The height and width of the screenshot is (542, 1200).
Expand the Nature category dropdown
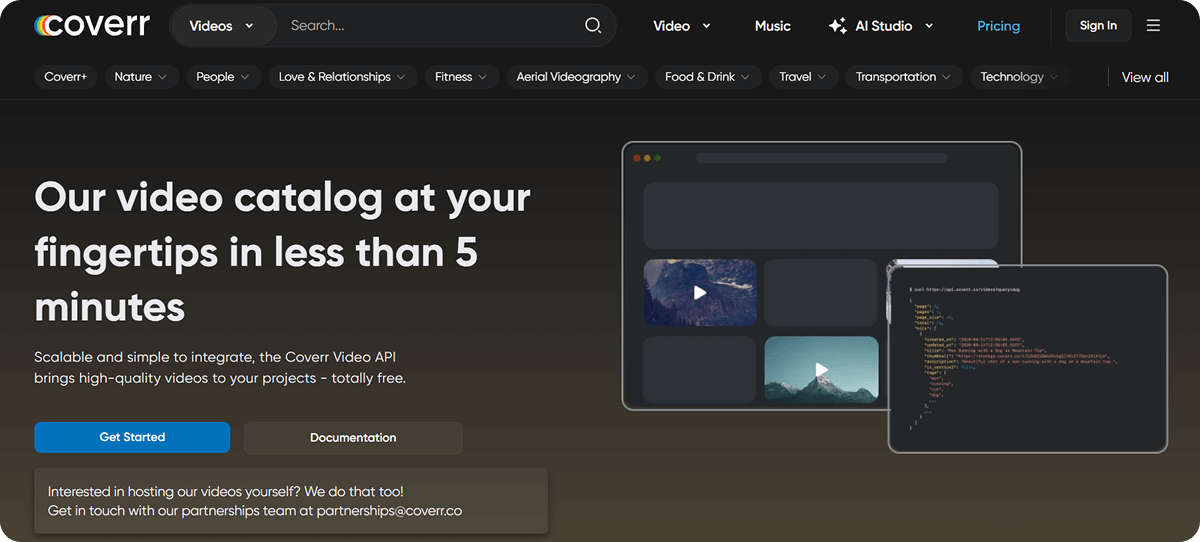[141, 77]
